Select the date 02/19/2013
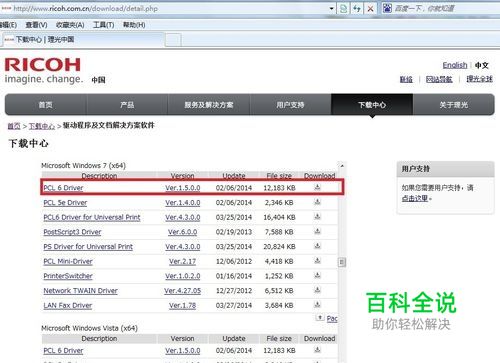The height and width of the screenshot is (363, 500). click(x=234, y=232)
